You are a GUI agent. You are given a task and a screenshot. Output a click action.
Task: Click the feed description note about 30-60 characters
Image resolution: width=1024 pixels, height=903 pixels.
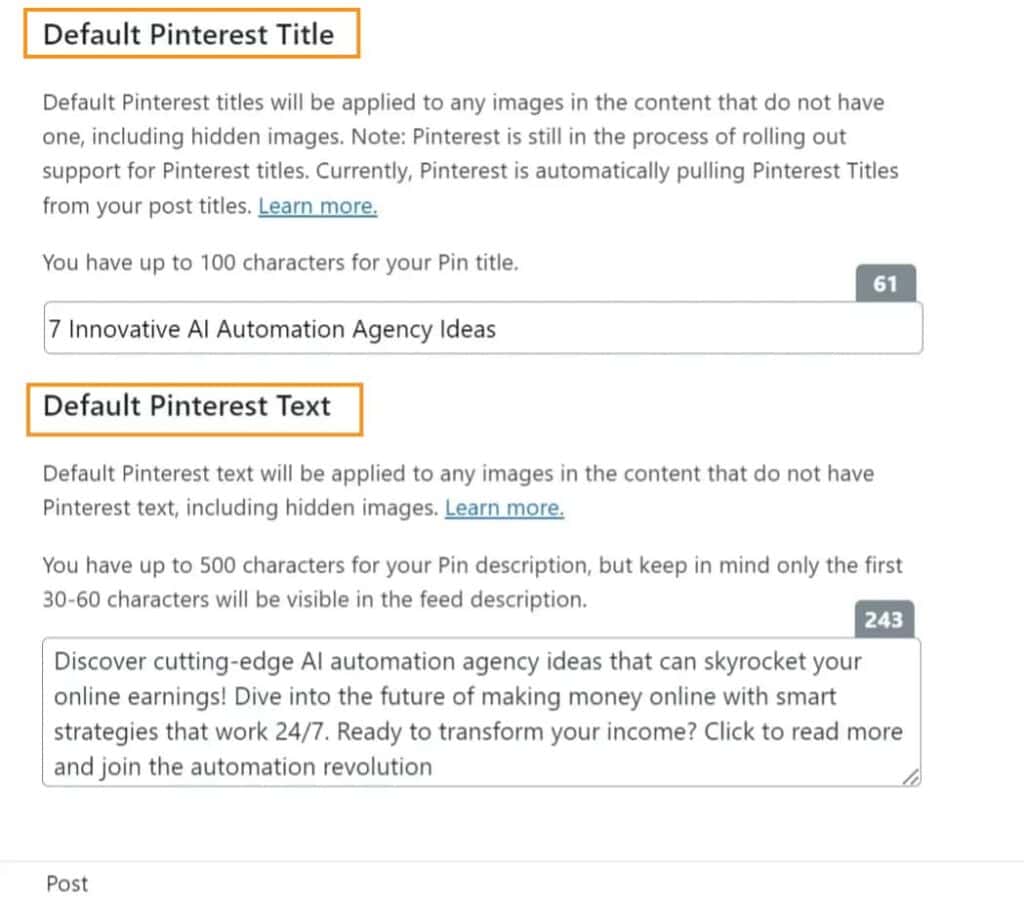point(300,592)
